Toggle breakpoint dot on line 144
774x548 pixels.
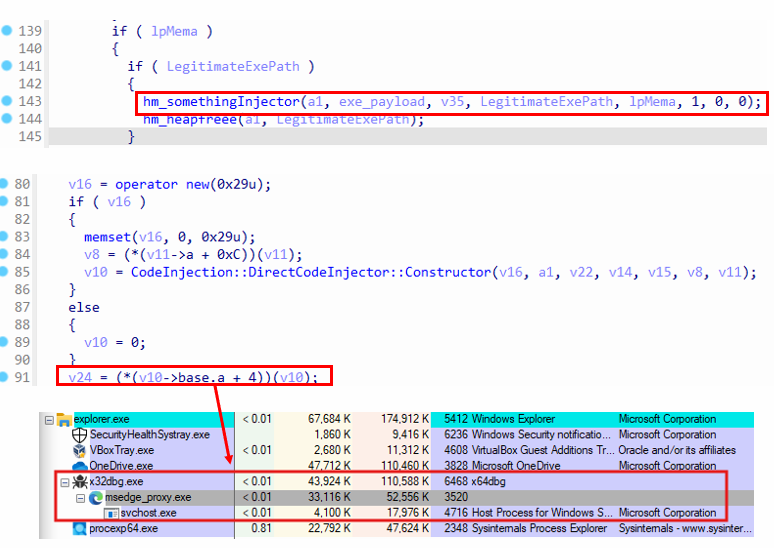pyautogui.click(x=6, y=118)
